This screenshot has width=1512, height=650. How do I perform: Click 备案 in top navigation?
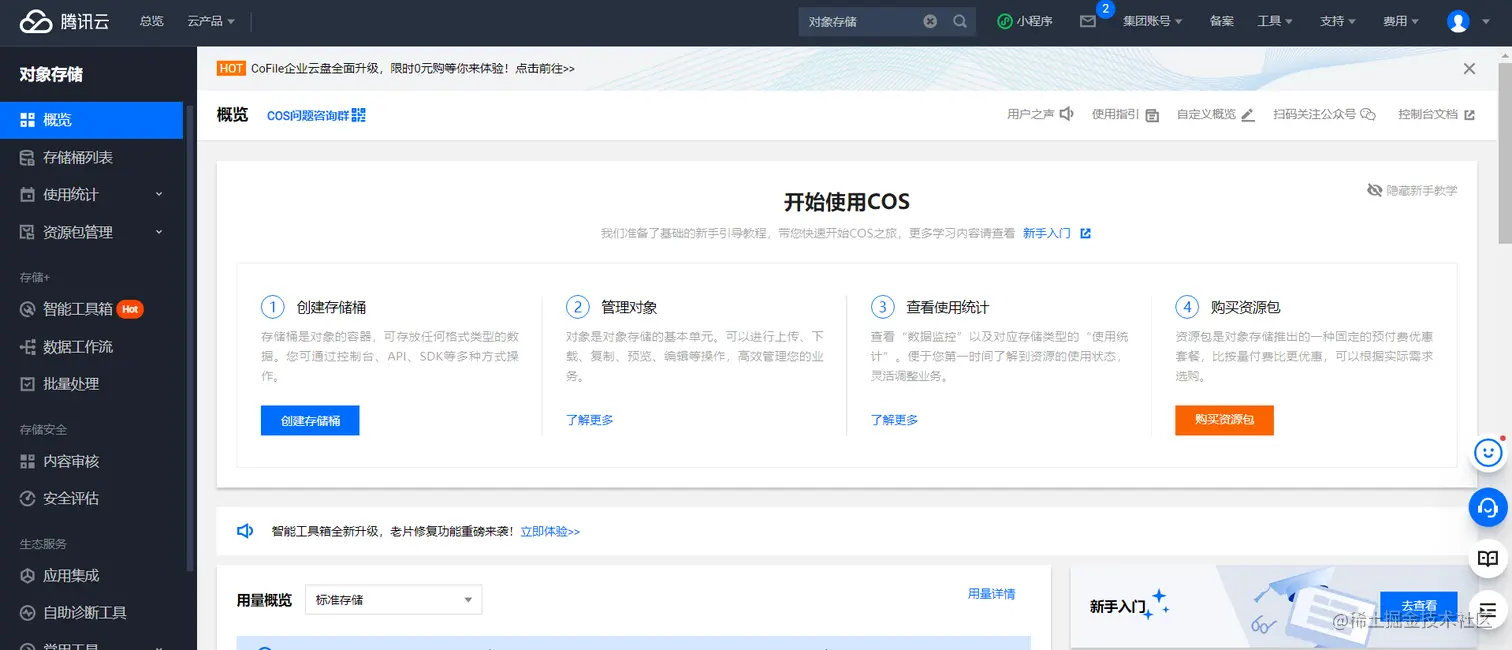pos(1221,21)
